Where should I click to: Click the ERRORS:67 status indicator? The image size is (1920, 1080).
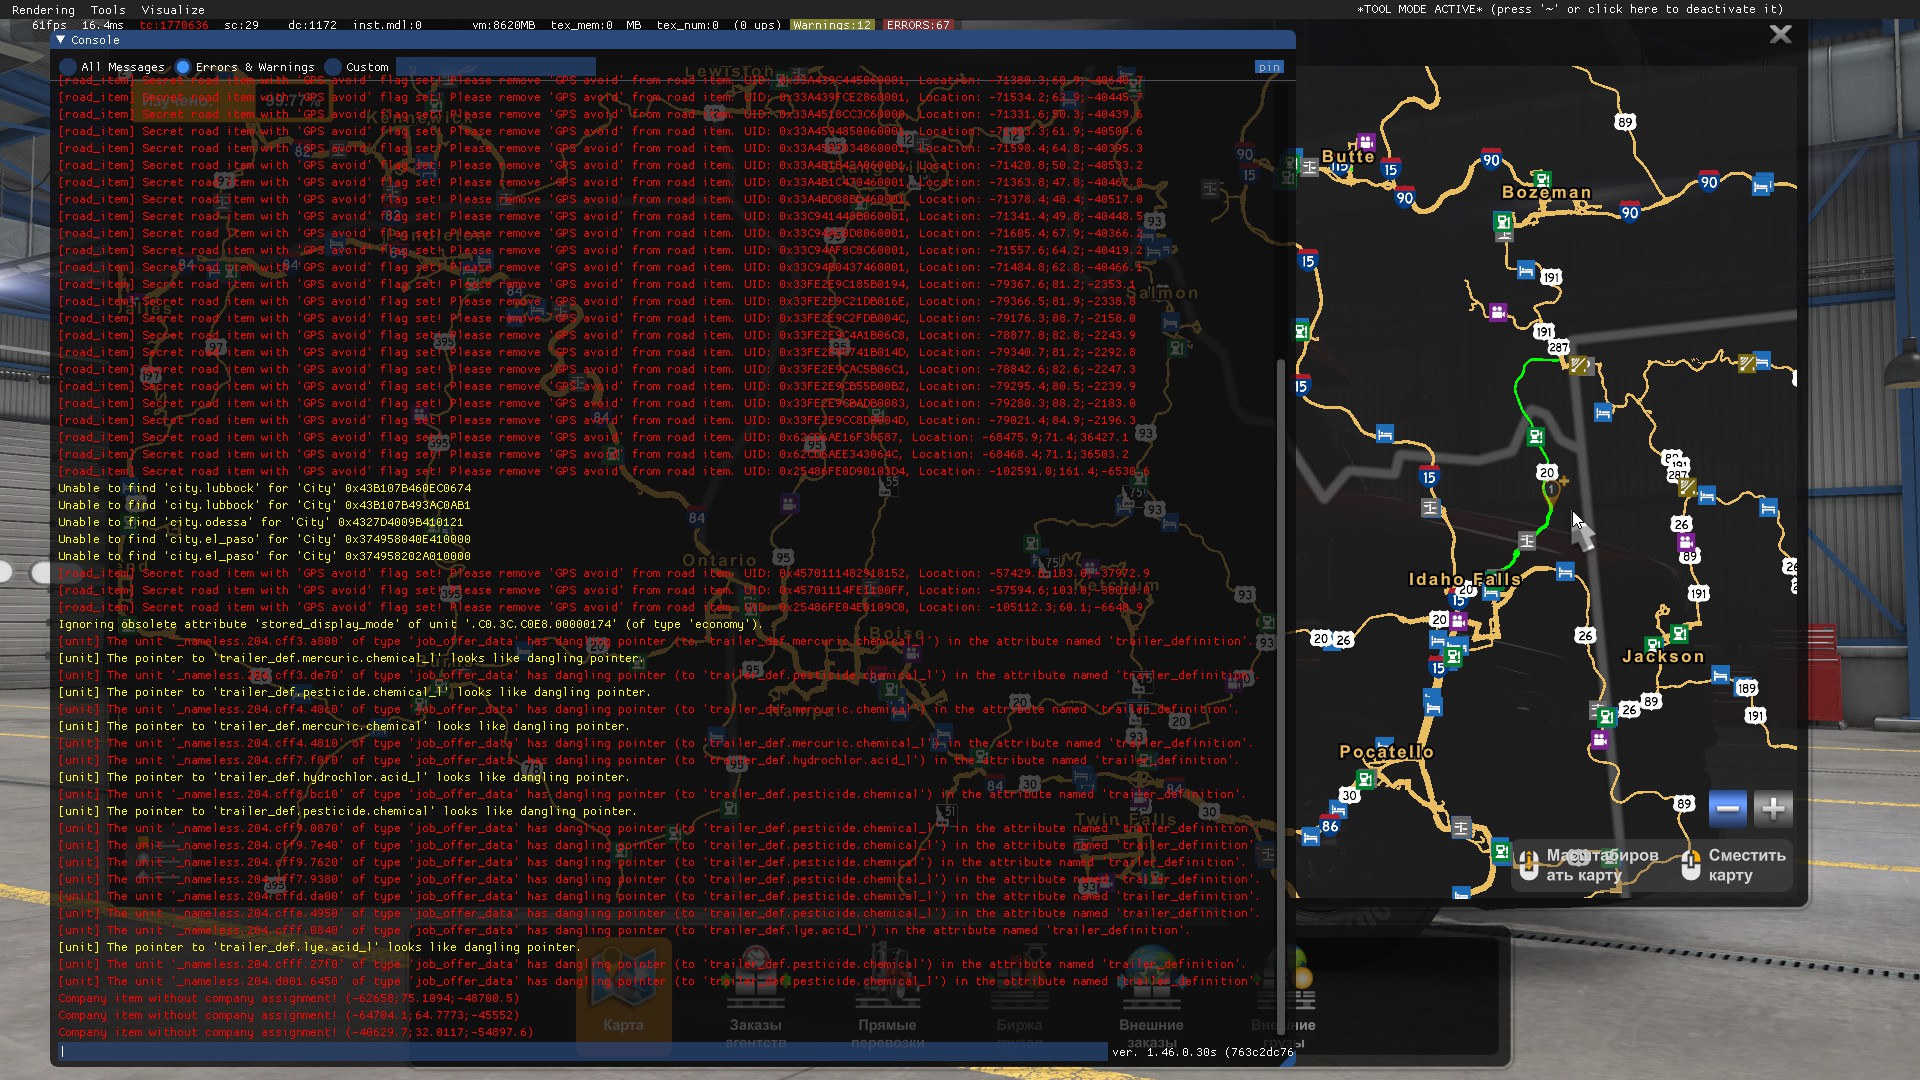coord(917,25)
